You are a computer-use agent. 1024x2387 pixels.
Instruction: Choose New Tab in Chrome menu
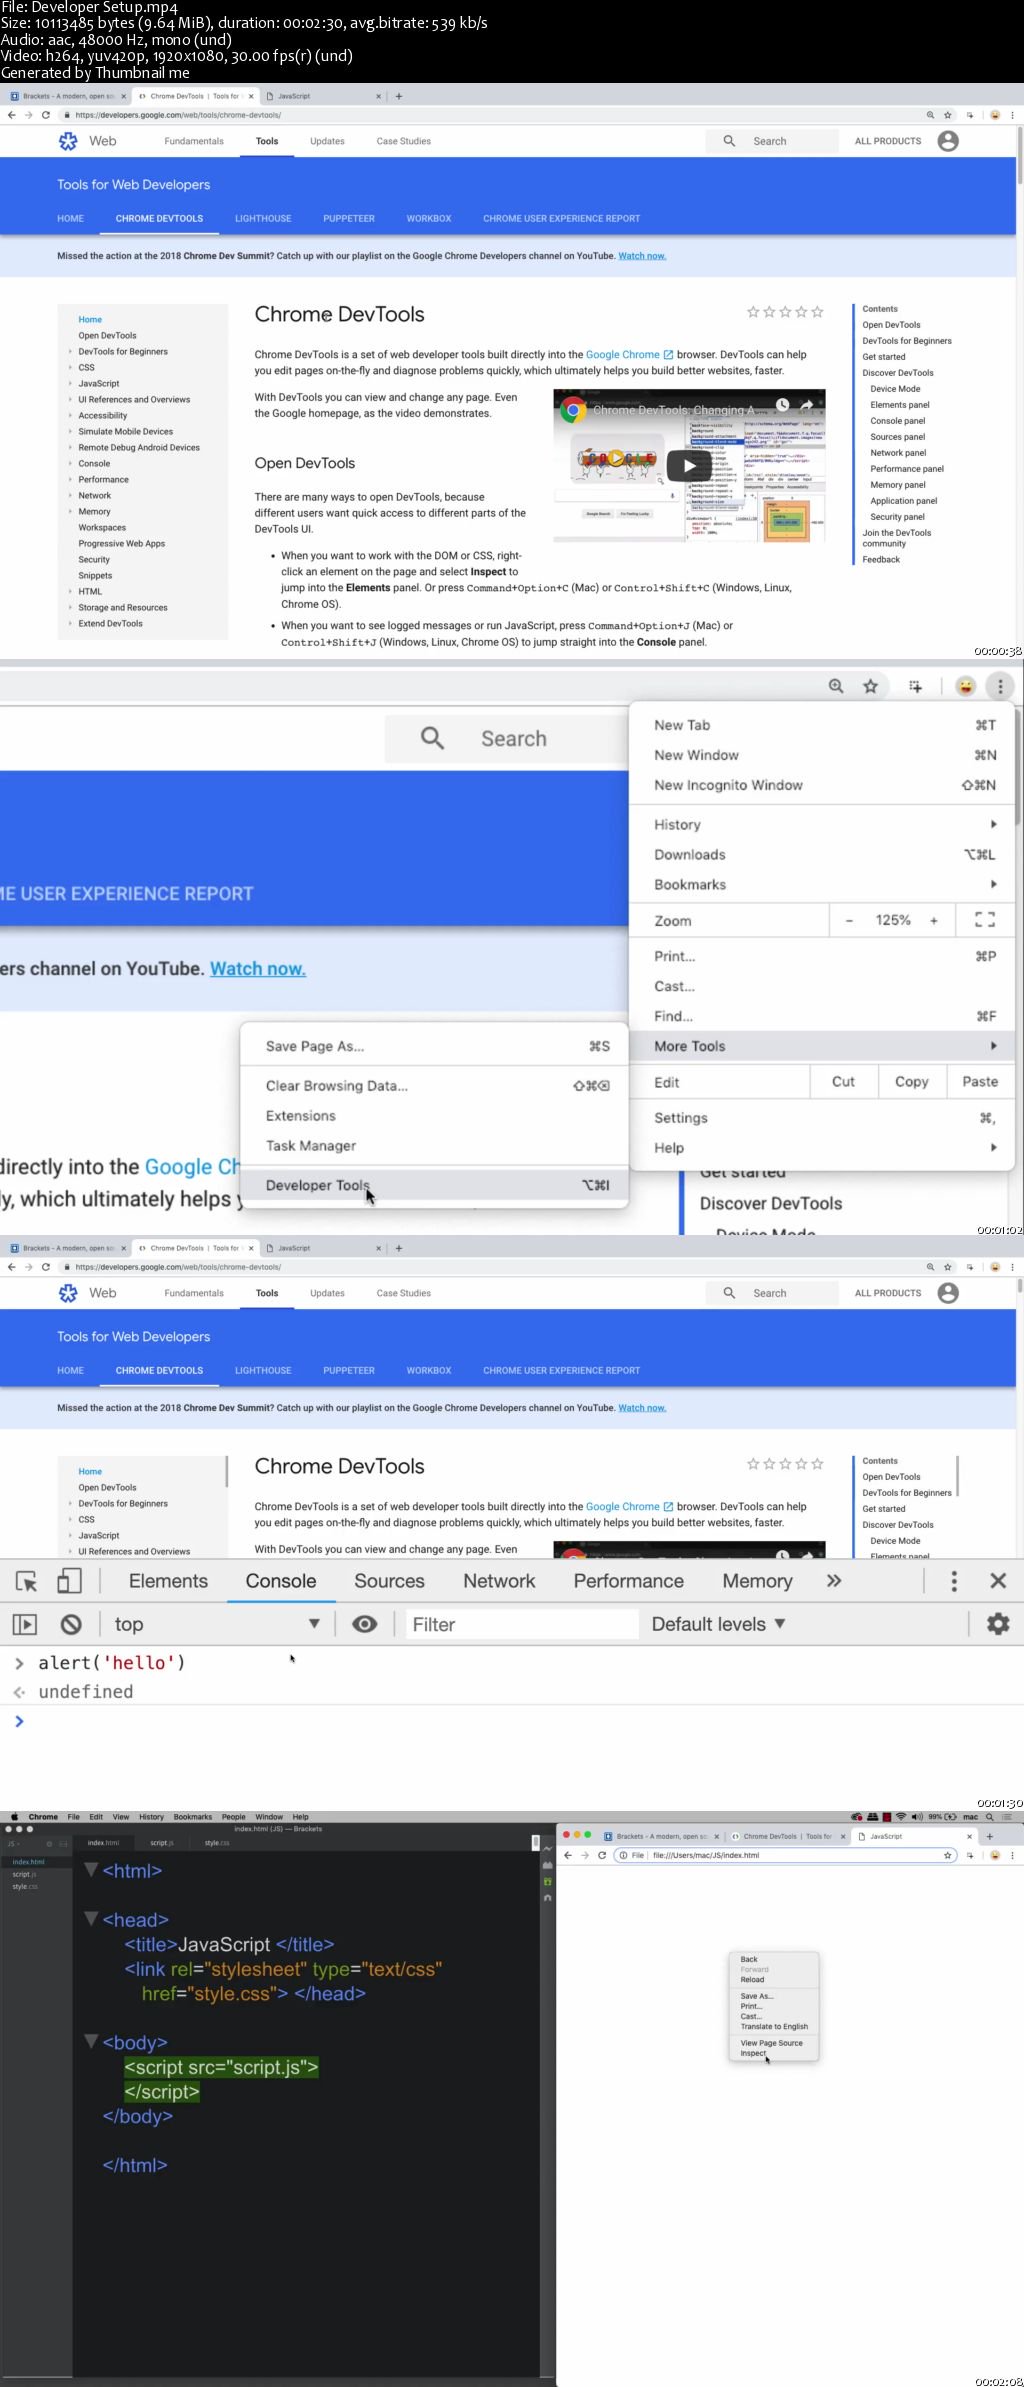pyautogui.click(x=822, y=725)
